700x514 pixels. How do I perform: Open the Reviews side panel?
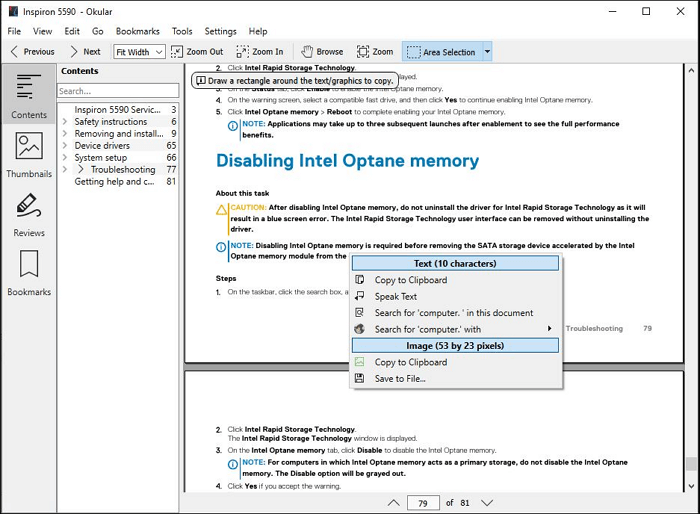(x=29, y=215)
